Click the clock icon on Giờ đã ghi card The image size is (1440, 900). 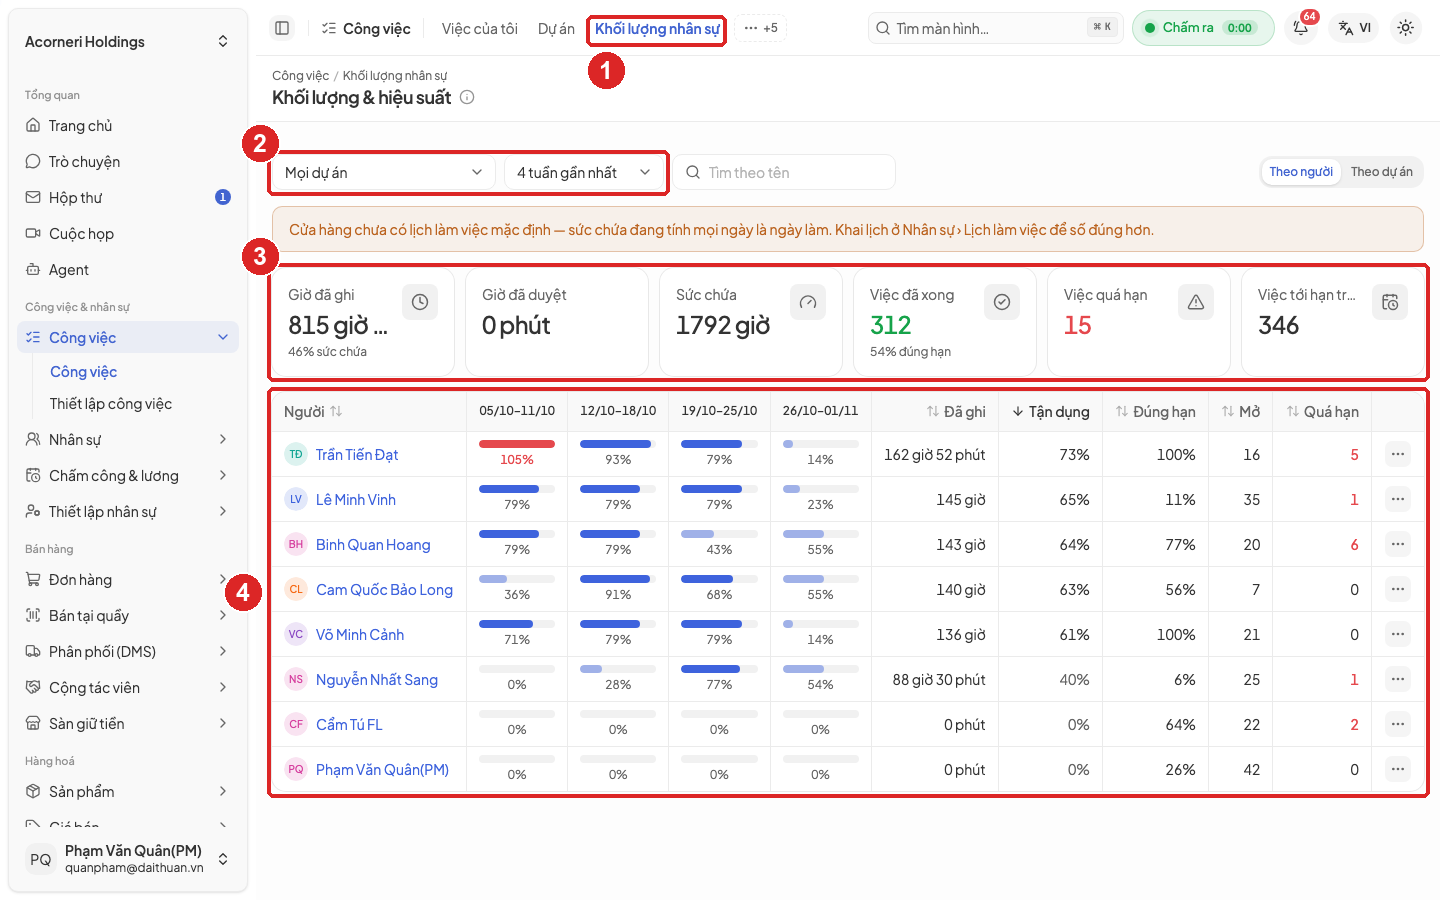coord(420,302)
